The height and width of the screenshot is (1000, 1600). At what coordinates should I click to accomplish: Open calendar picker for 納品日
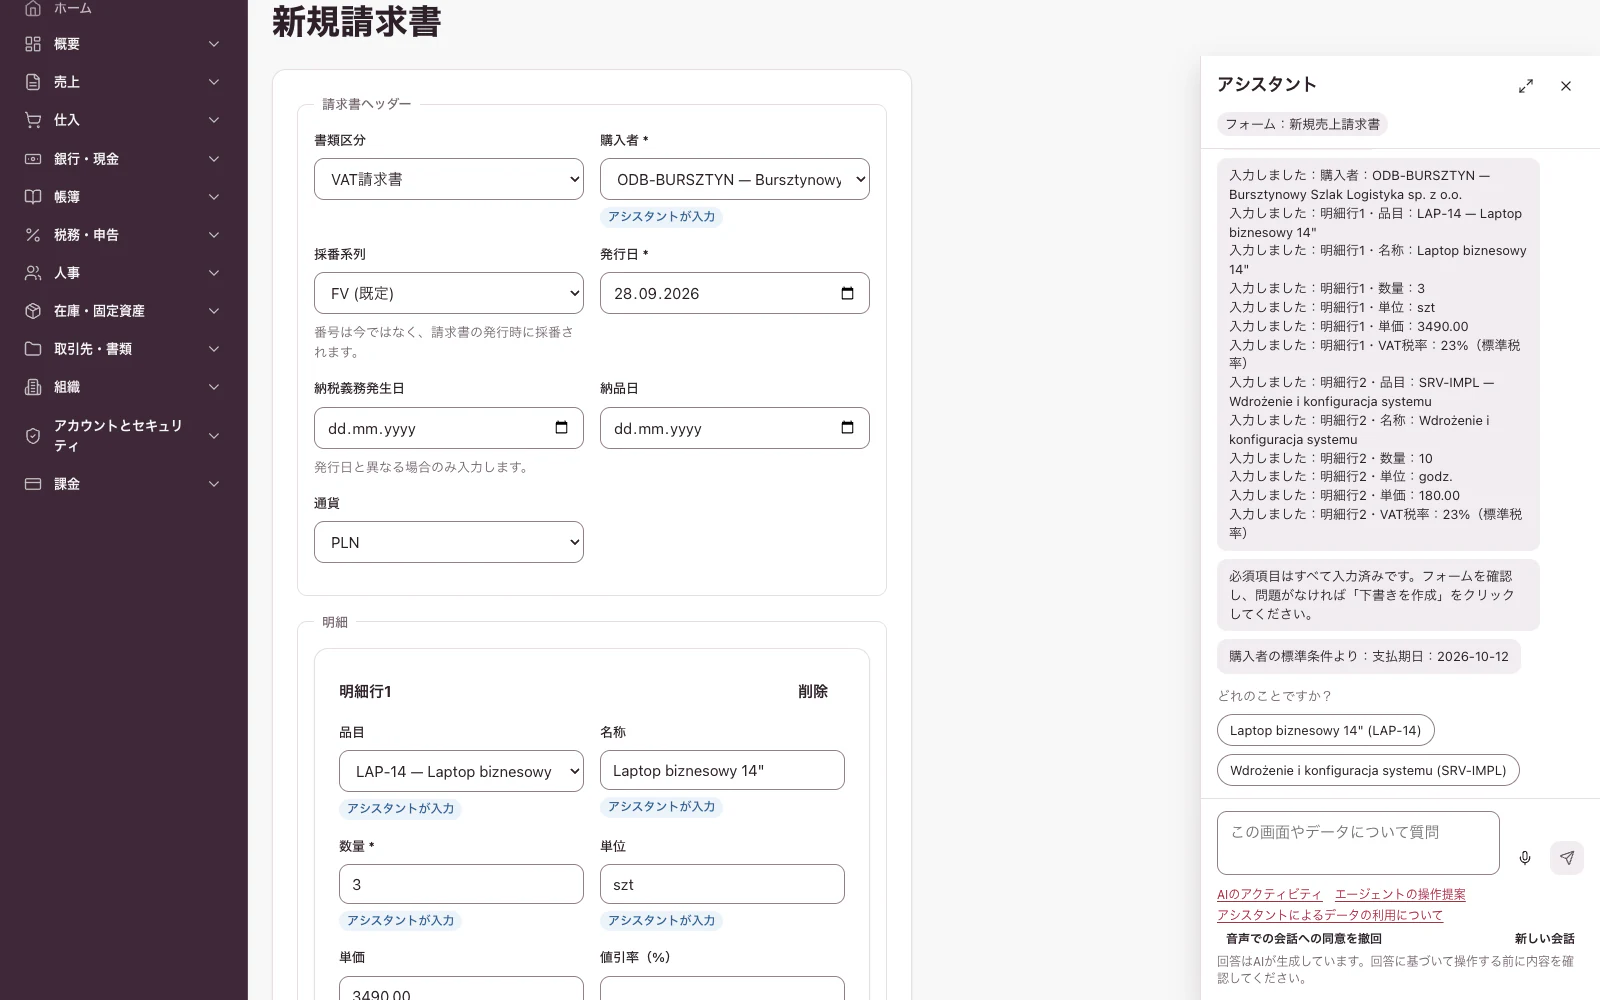click(847, 428)
